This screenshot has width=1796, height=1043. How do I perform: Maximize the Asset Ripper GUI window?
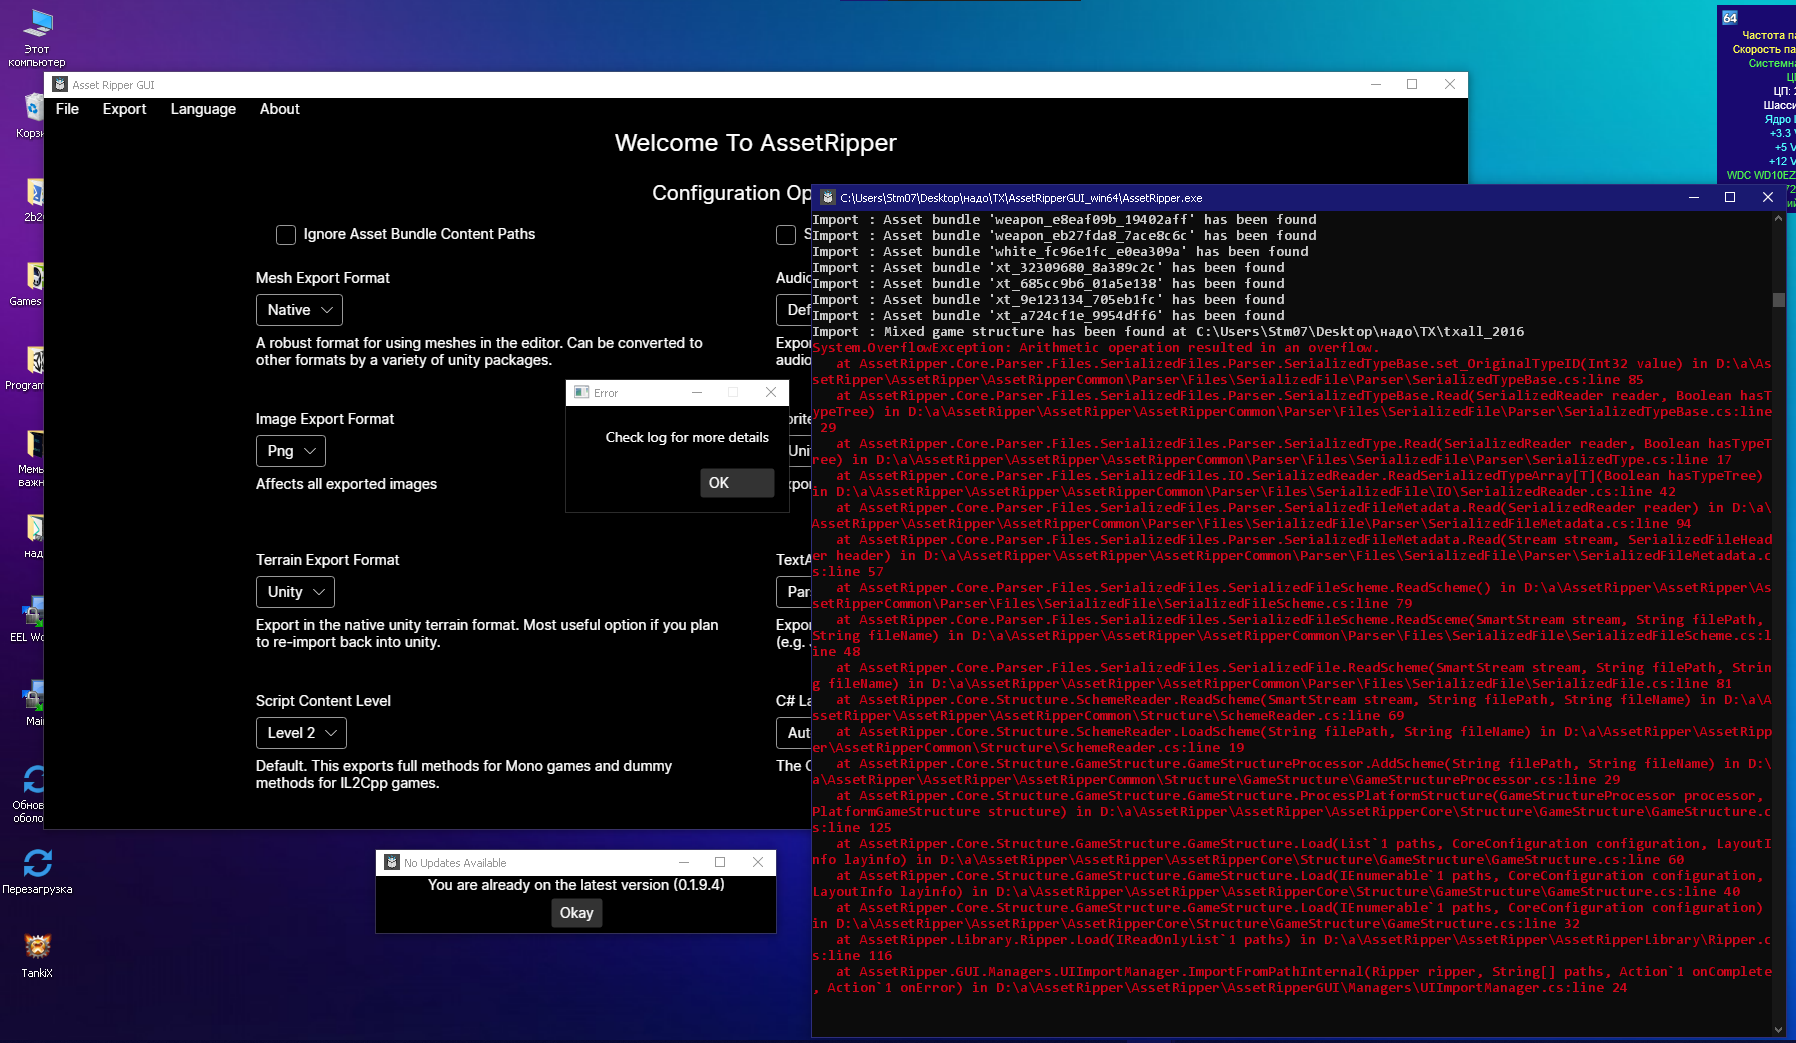pos(1412,84)
